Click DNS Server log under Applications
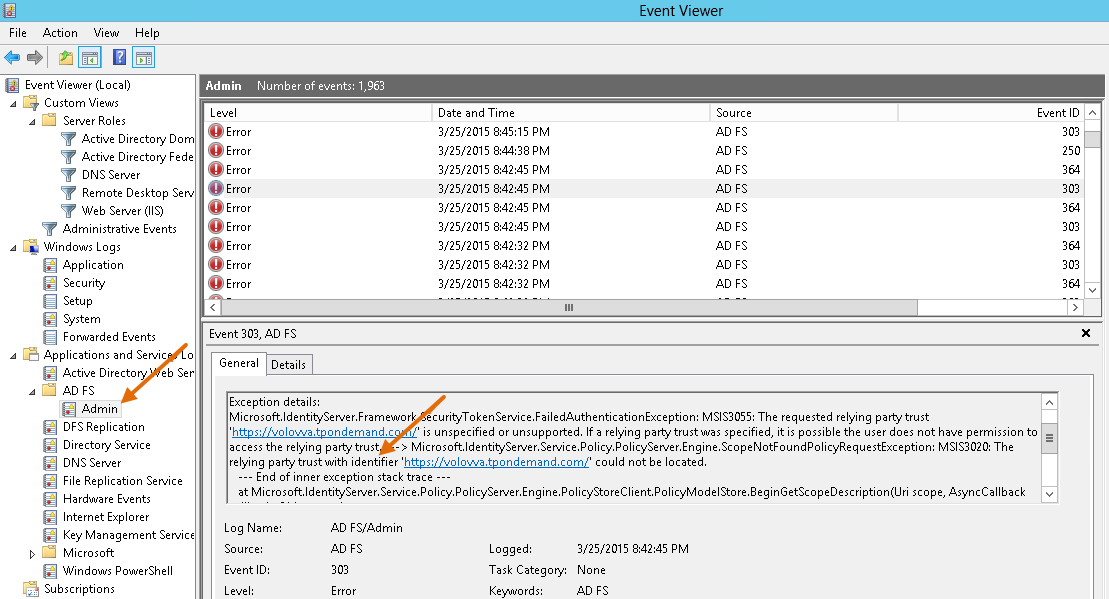 [92, 463]
